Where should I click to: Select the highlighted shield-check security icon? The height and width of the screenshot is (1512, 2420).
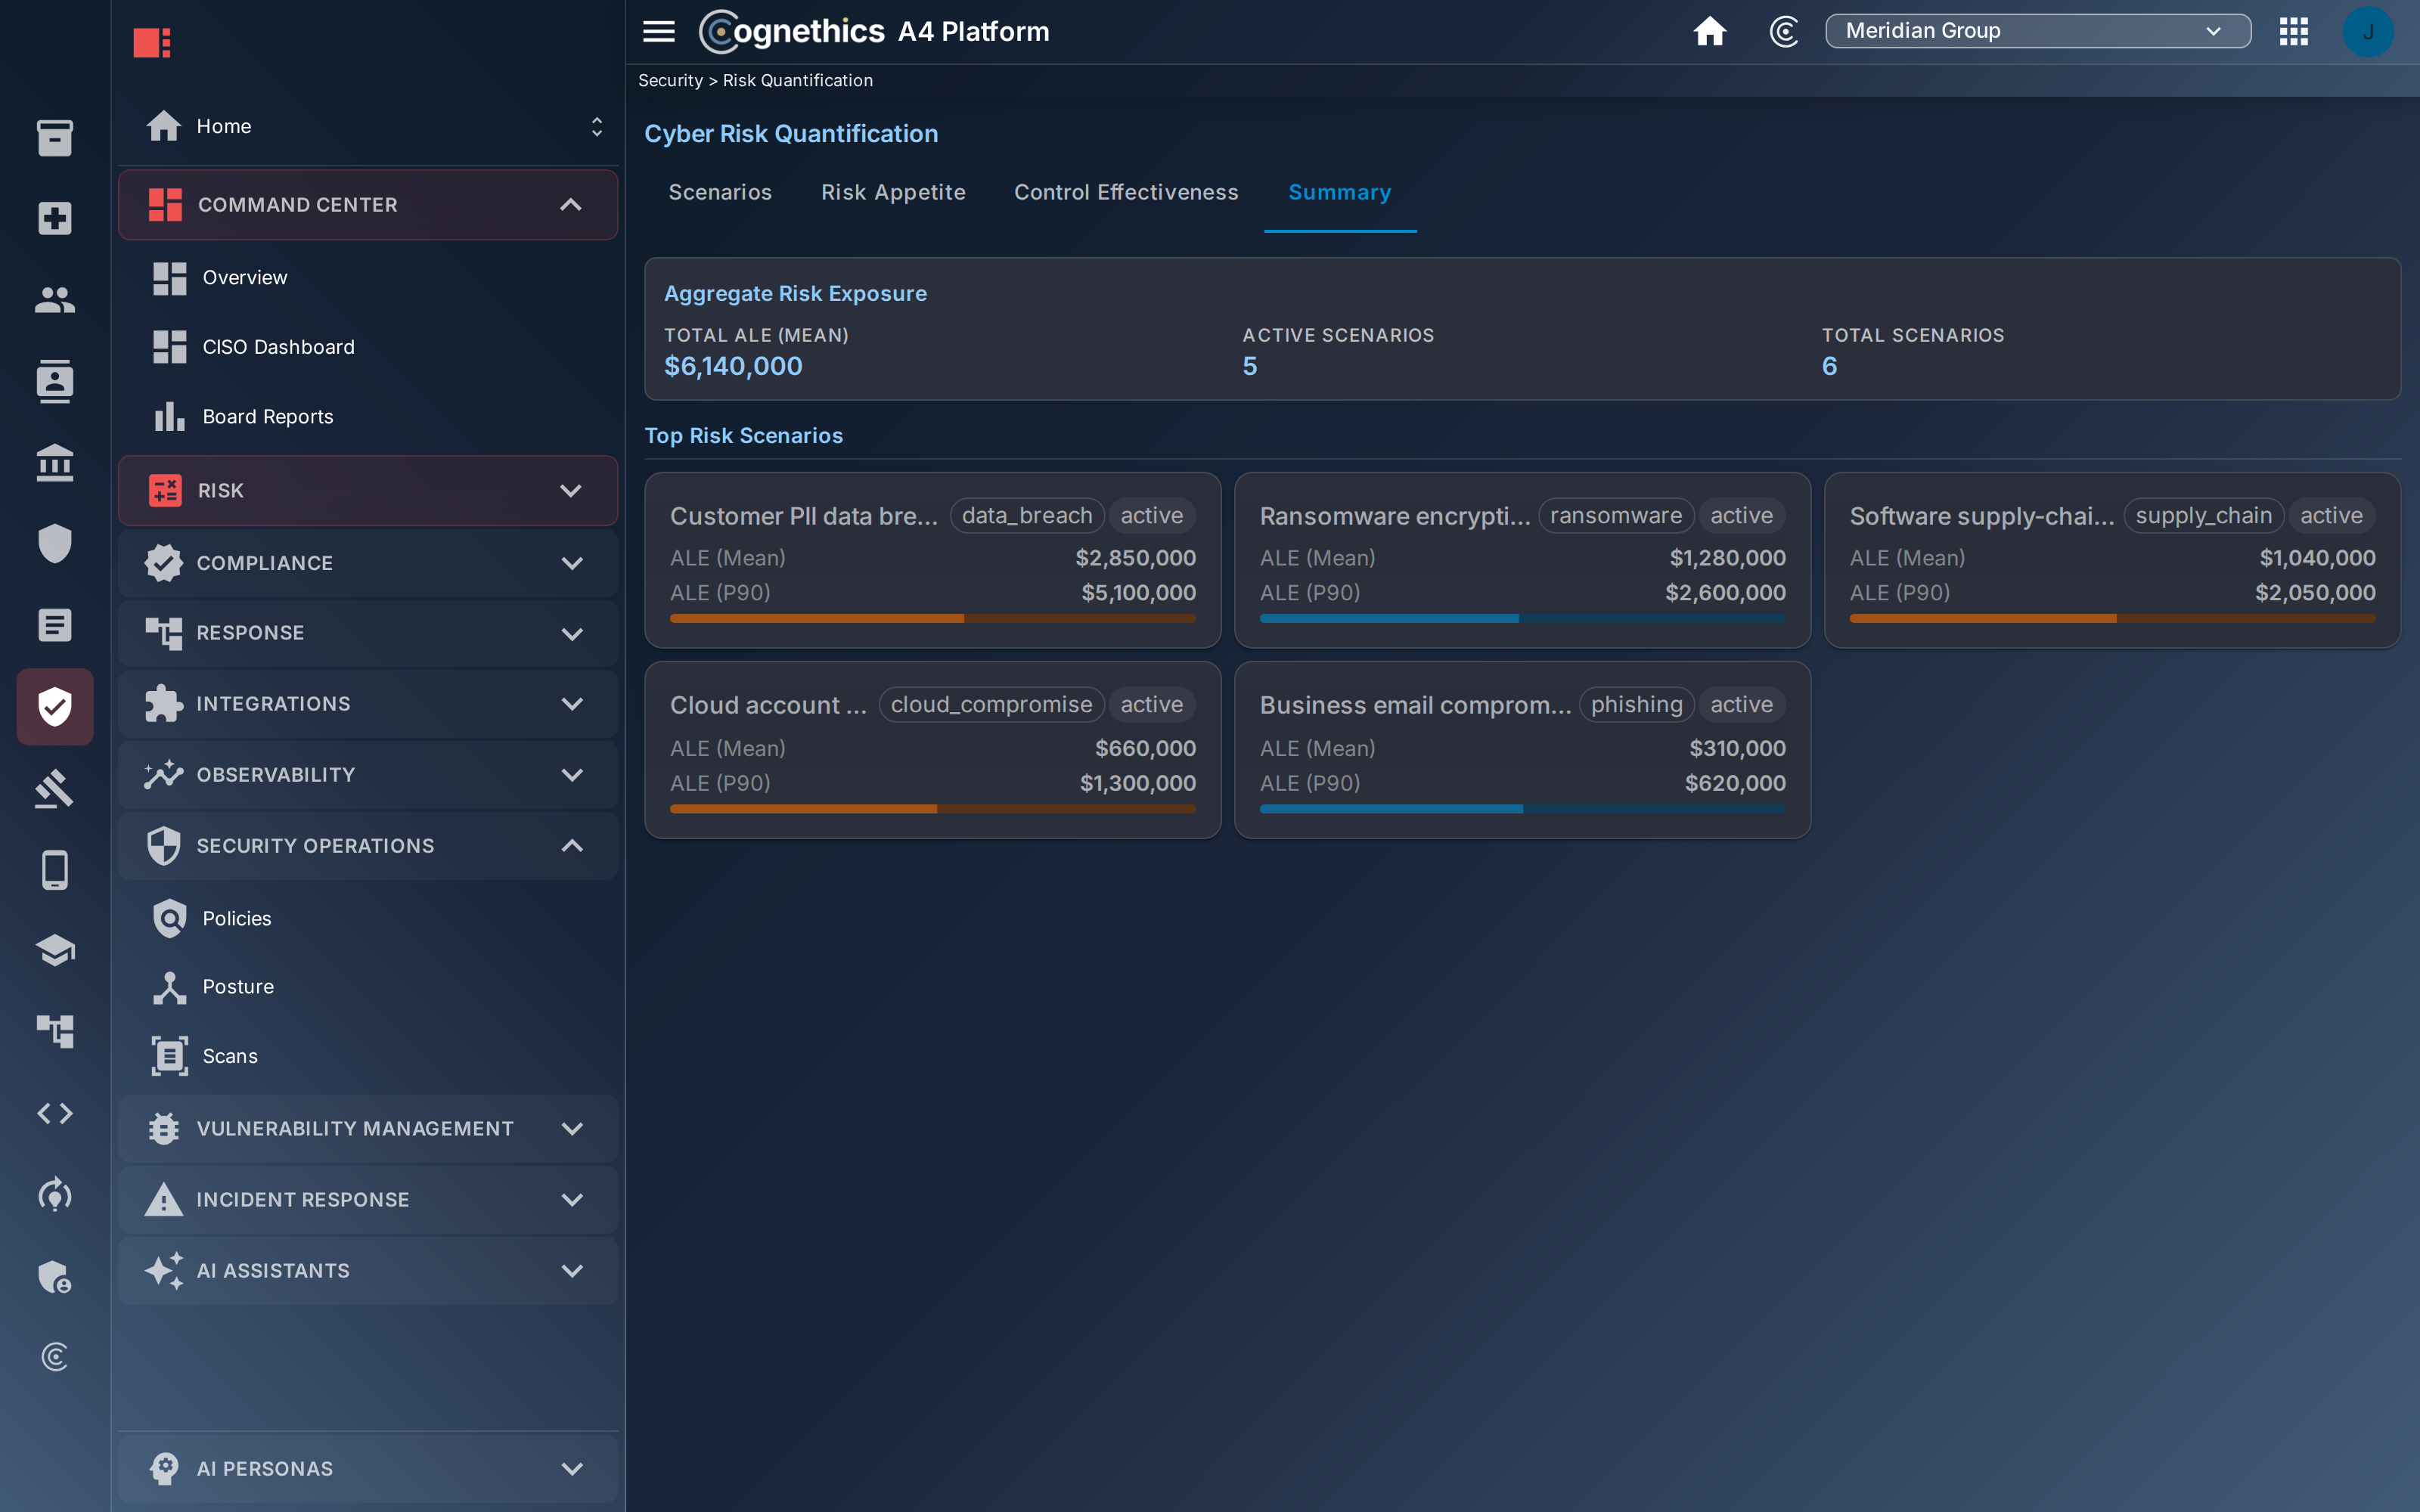click(x=55, y=707)
